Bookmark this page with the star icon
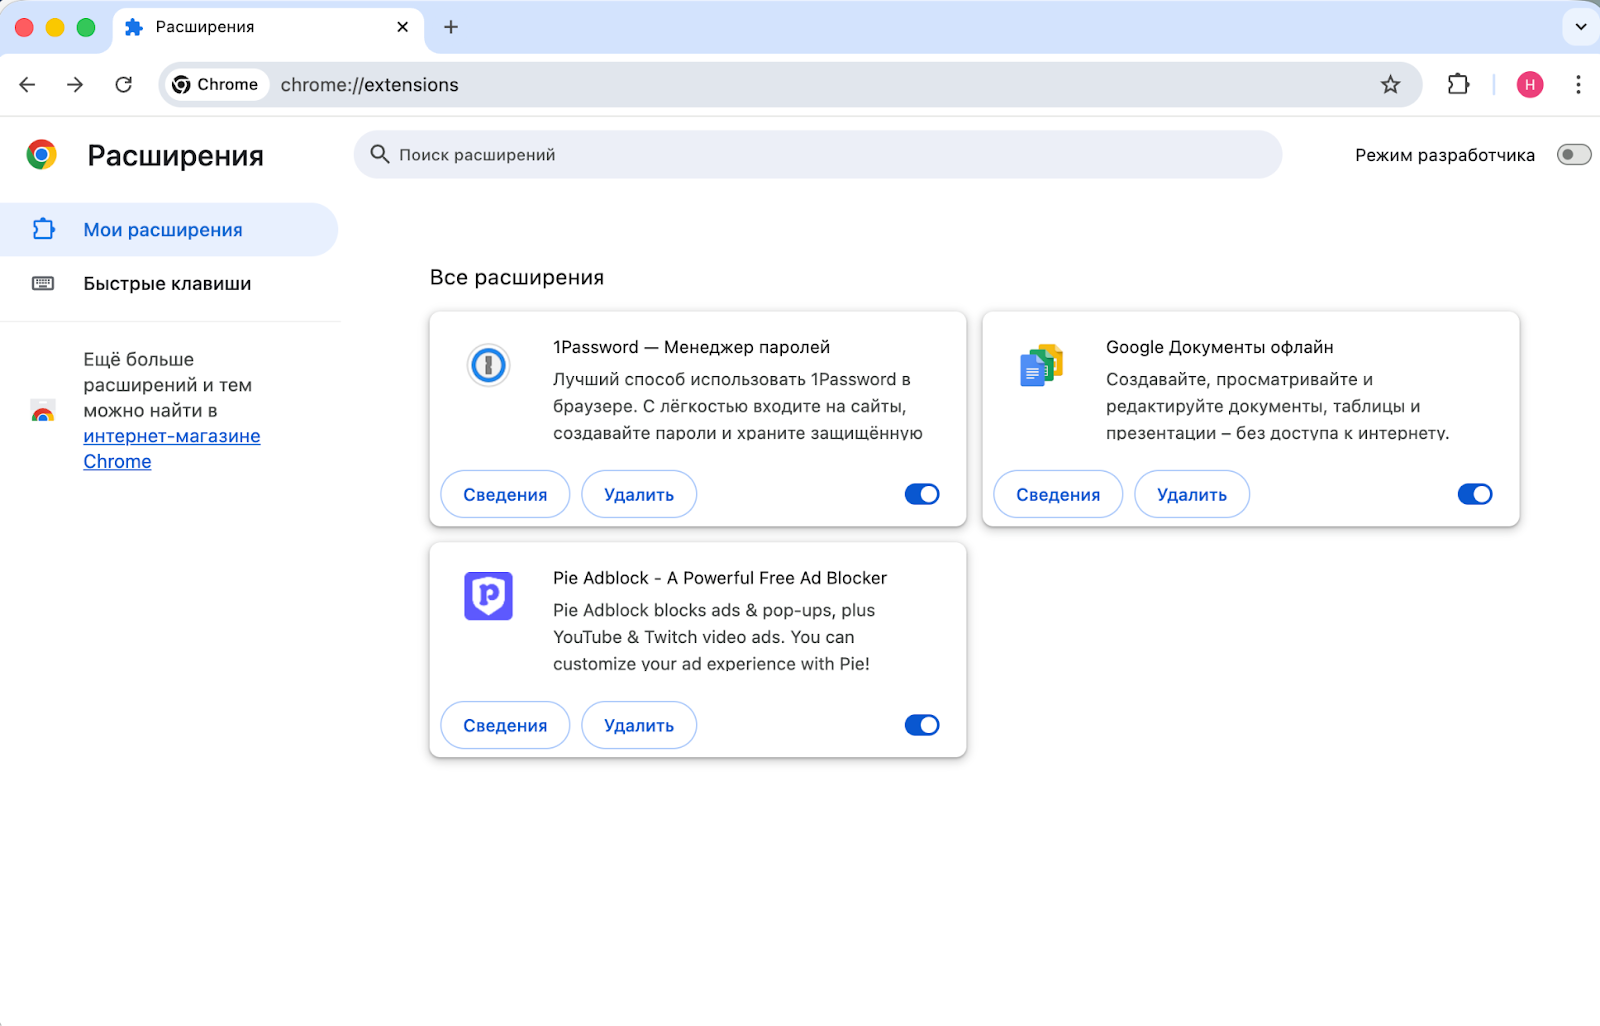The width and height of the screenshot is (1600, 1026). click(1390, 85)
